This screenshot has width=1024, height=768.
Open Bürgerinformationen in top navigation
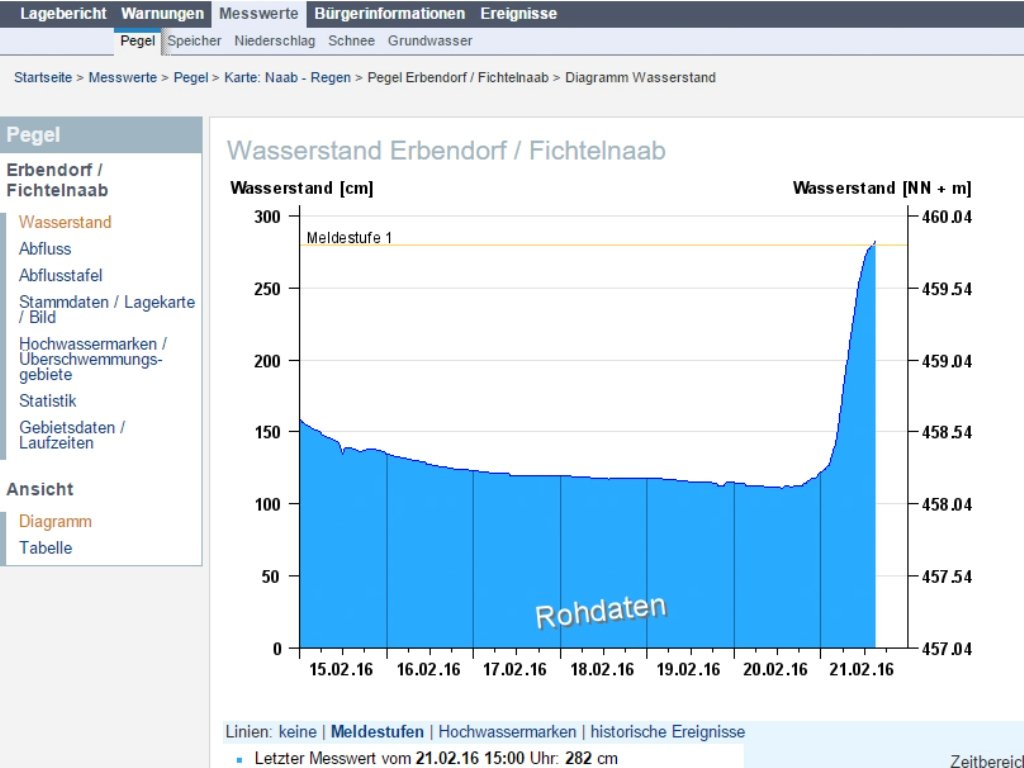click(389, 14)
